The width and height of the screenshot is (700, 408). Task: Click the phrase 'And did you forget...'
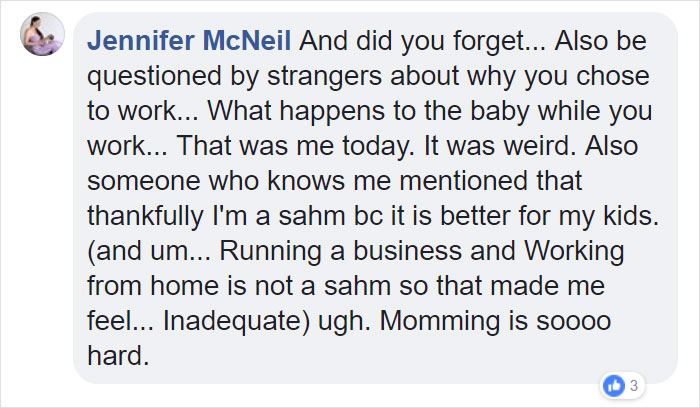pos(399,43)
